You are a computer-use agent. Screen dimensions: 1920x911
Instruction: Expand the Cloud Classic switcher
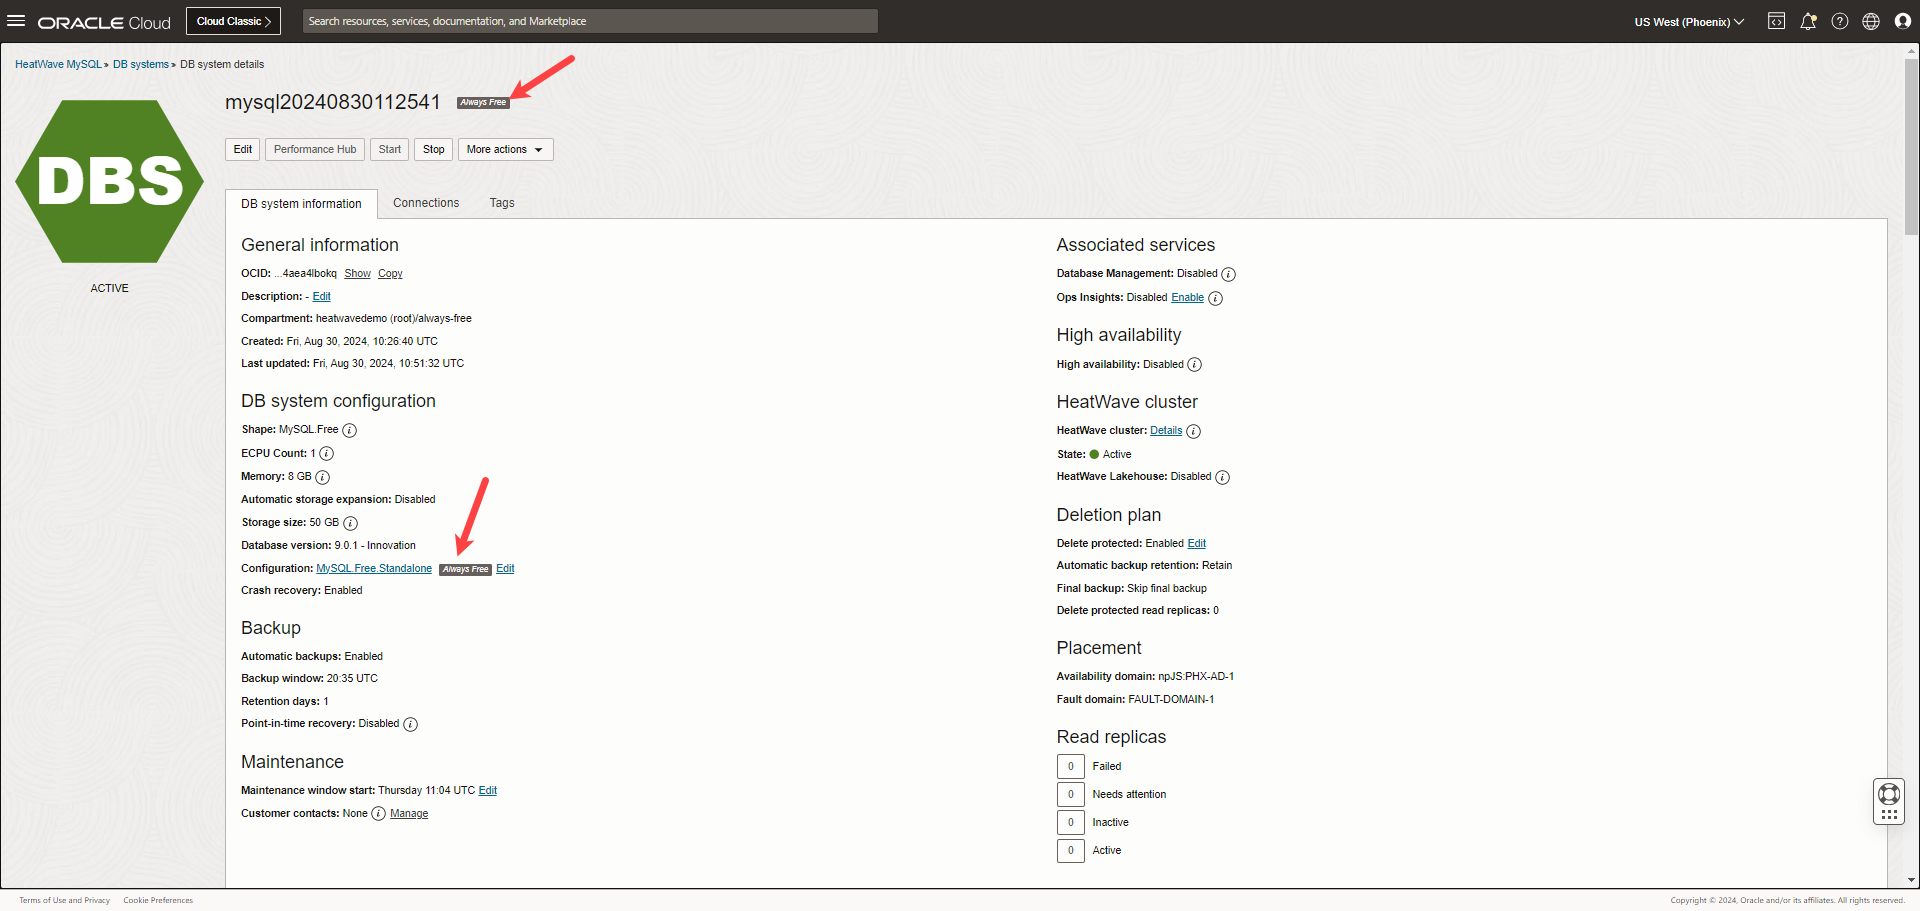click(233, 21)
